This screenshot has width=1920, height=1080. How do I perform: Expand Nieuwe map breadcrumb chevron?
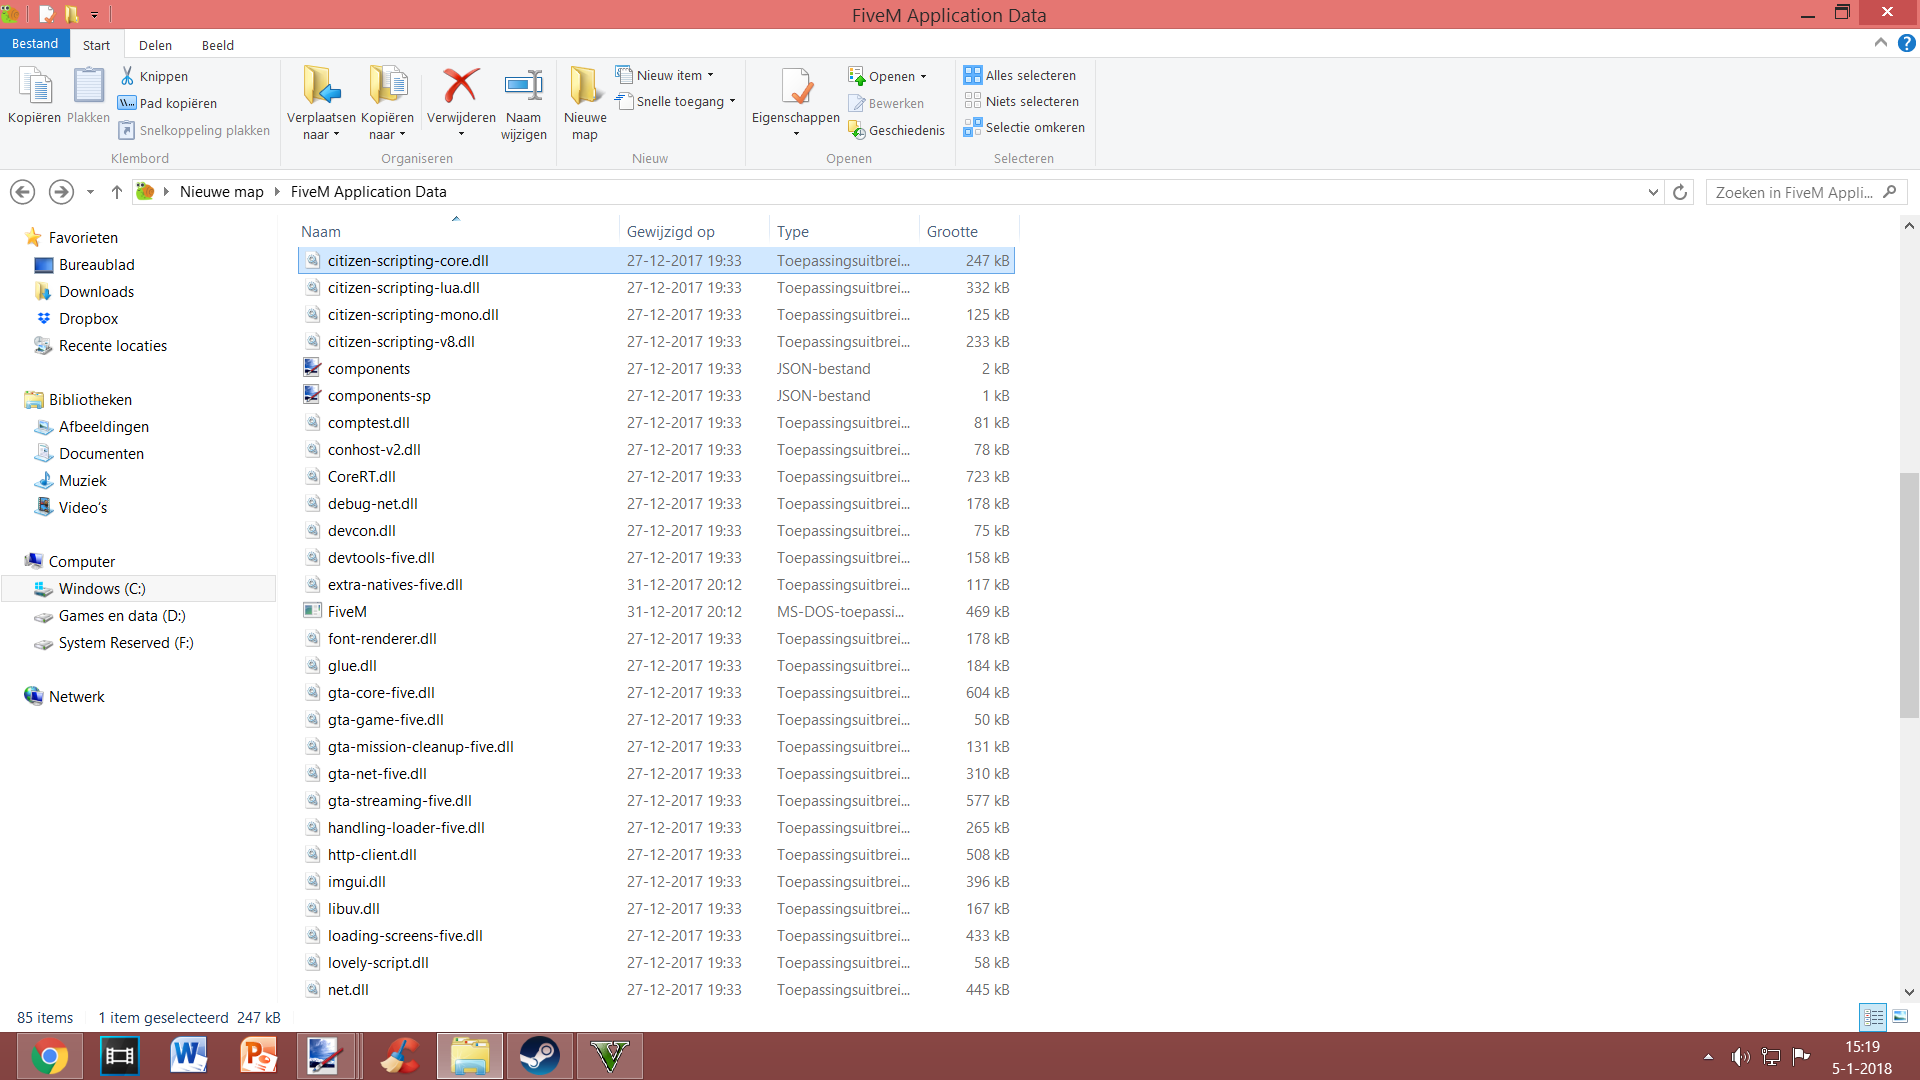[277, 192]
